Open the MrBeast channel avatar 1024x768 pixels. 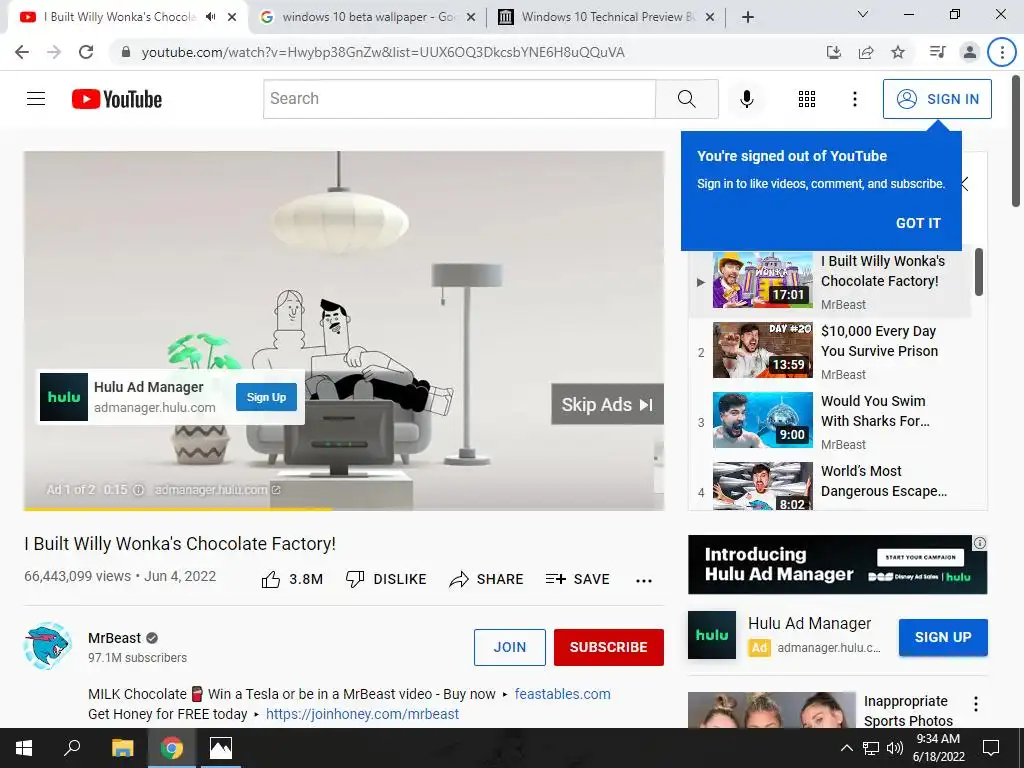47,646
